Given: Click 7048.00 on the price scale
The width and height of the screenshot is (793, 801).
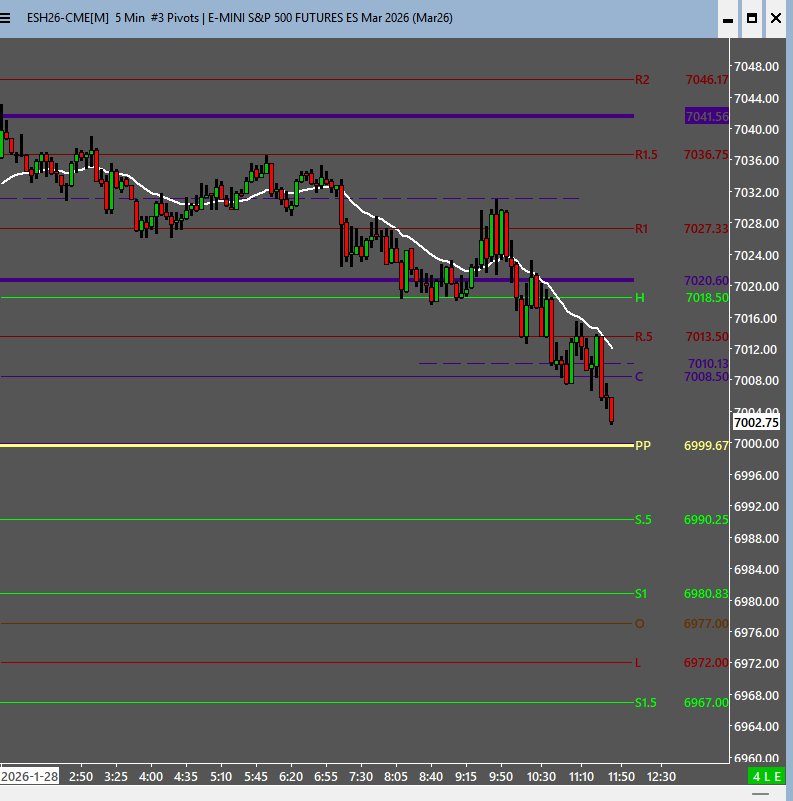Looking at the screenshot, I should [757, 67].
